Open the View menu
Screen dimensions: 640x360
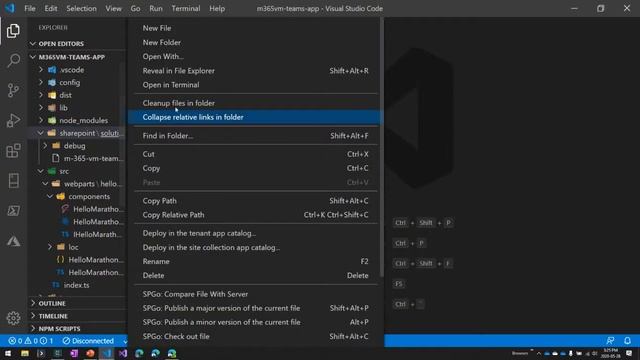(113, 8)
